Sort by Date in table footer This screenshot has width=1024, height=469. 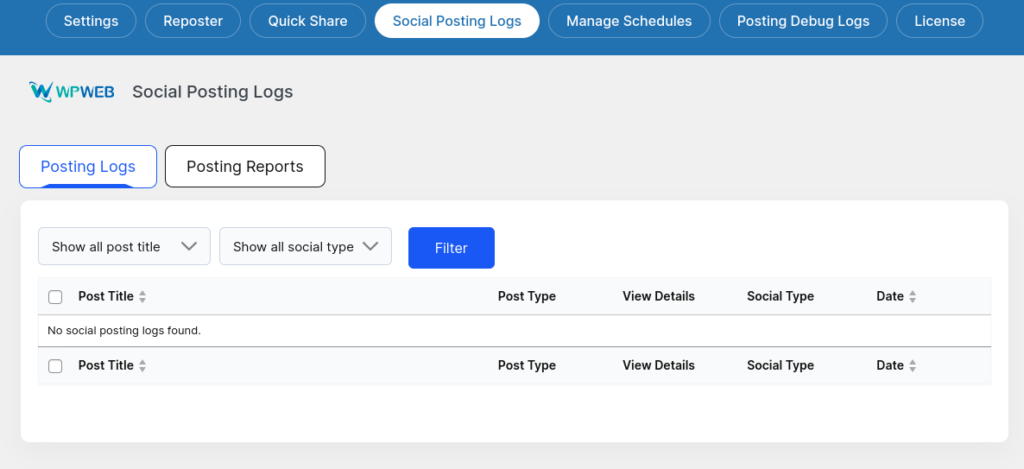click(890, 366)
